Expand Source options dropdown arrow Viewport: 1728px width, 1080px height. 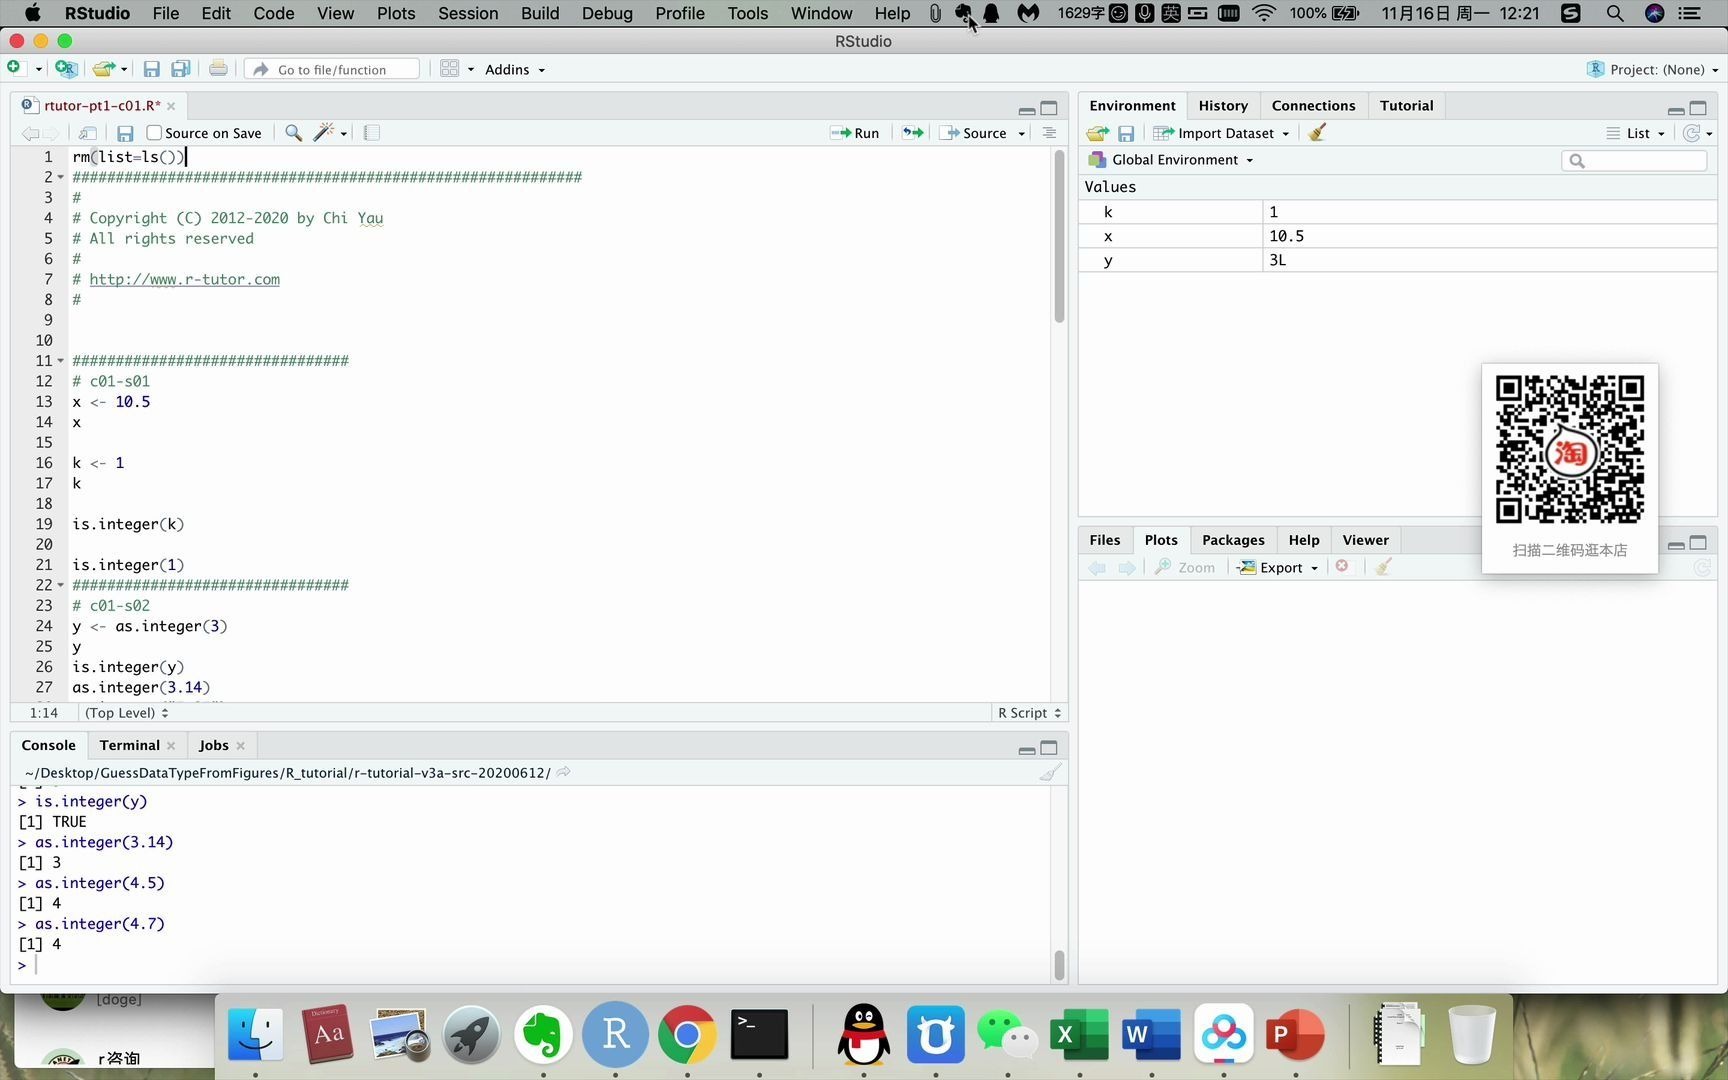[x=1022, y=134]
